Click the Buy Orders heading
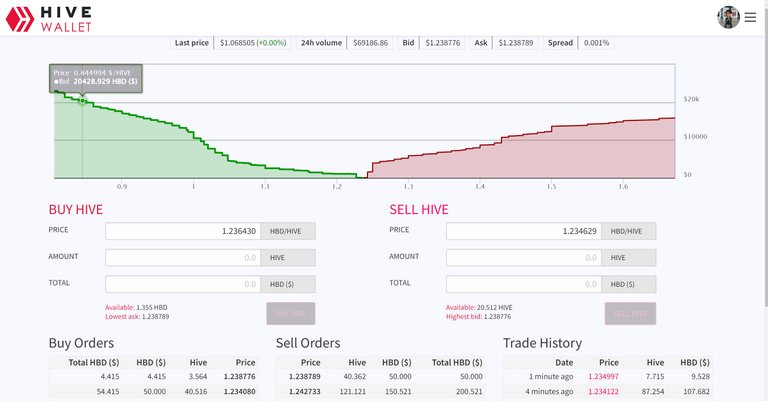The width and height of the screenshot is (768, 401). (81, 343)
